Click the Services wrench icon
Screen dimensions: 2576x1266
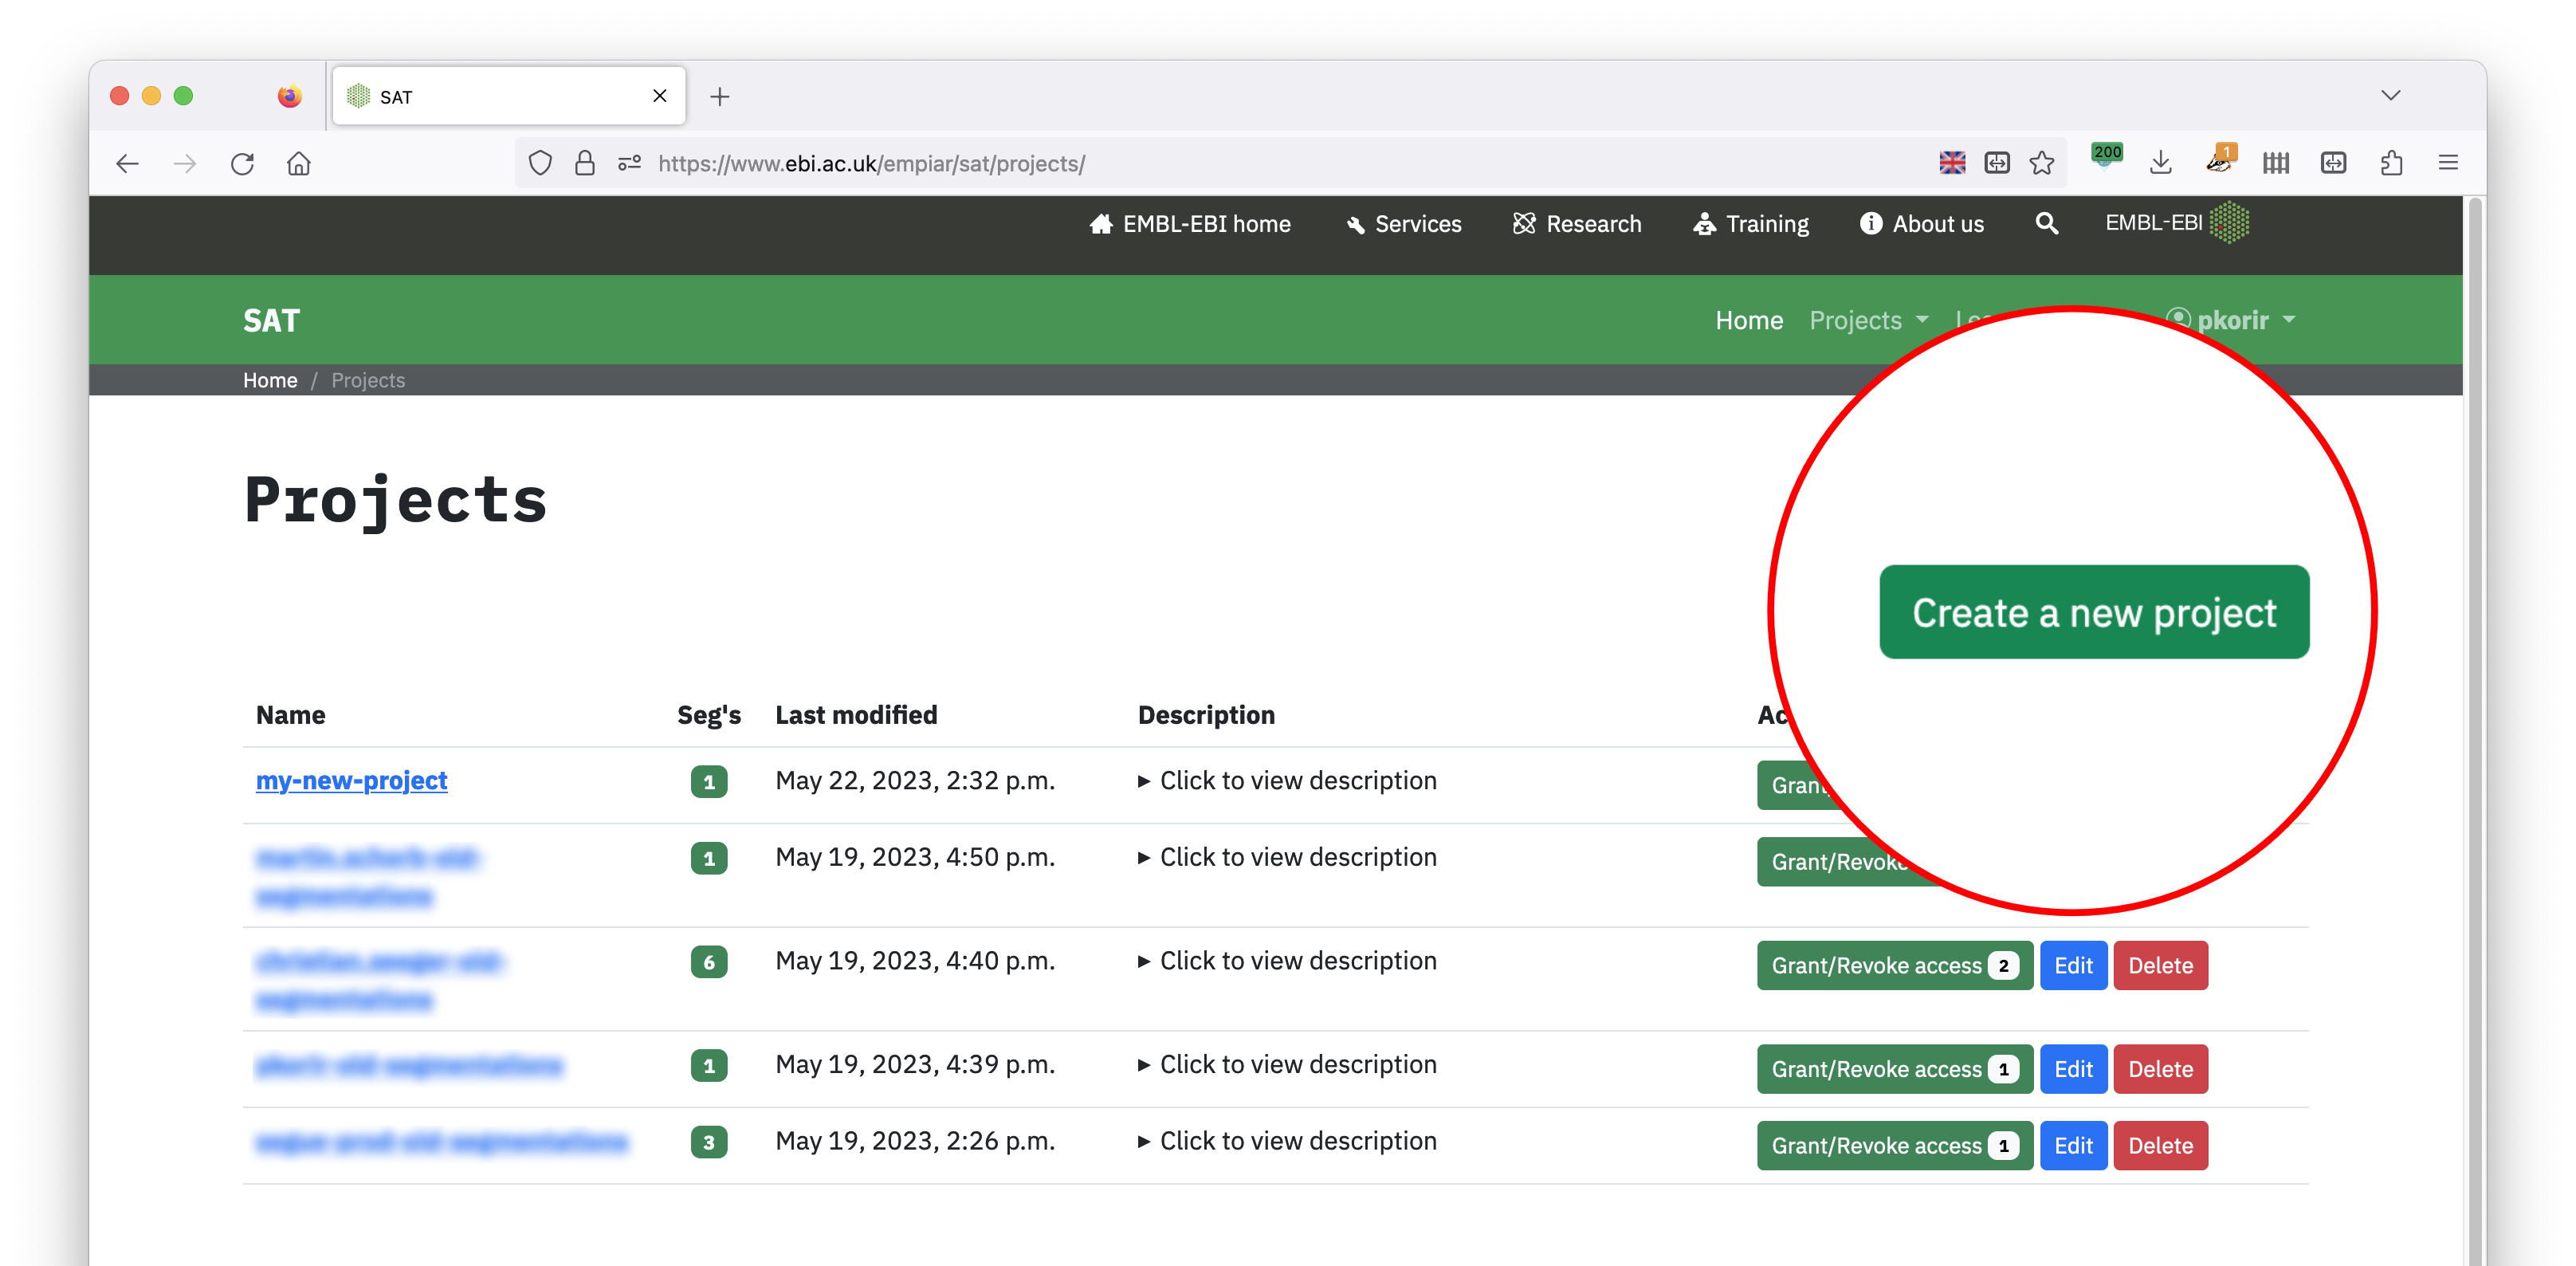pos(1354,224)
